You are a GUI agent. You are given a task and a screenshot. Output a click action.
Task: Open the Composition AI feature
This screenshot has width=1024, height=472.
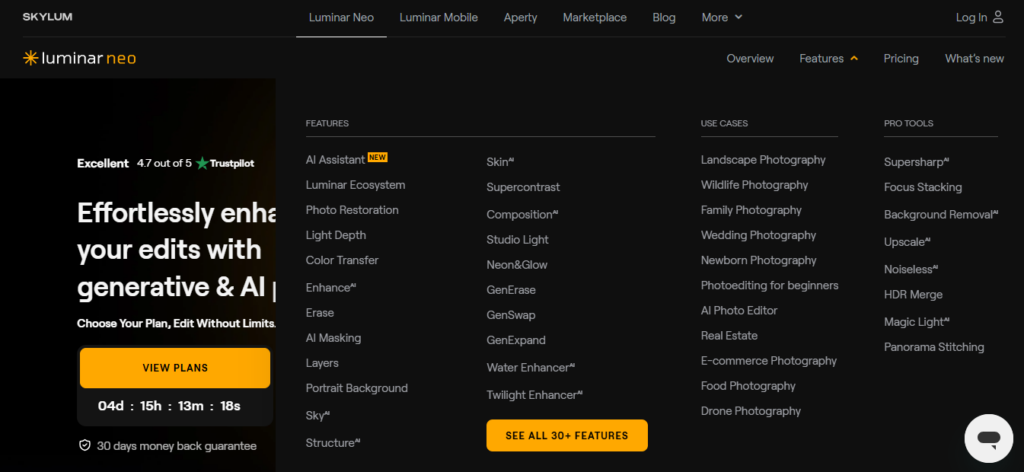(522, 214)
